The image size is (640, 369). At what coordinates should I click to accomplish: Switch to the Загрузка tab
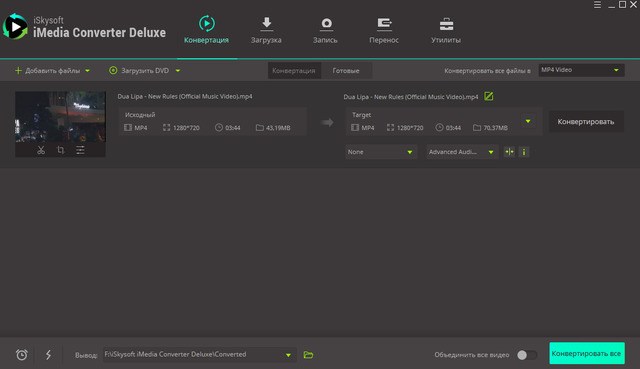266,29
